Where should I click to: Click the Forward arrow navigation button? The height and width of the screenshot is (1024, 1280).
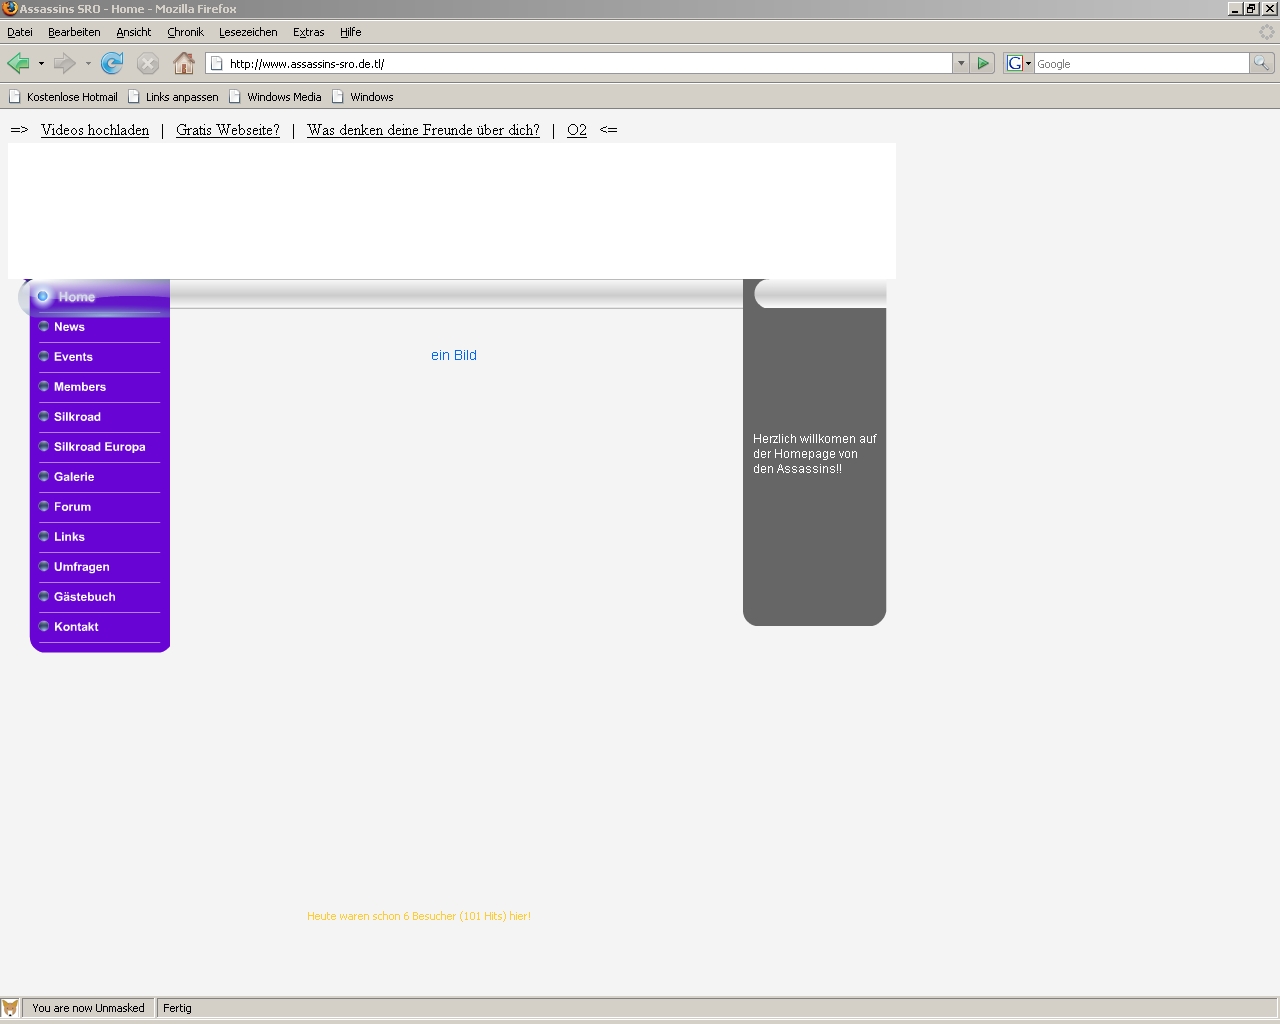pos(65,63)
